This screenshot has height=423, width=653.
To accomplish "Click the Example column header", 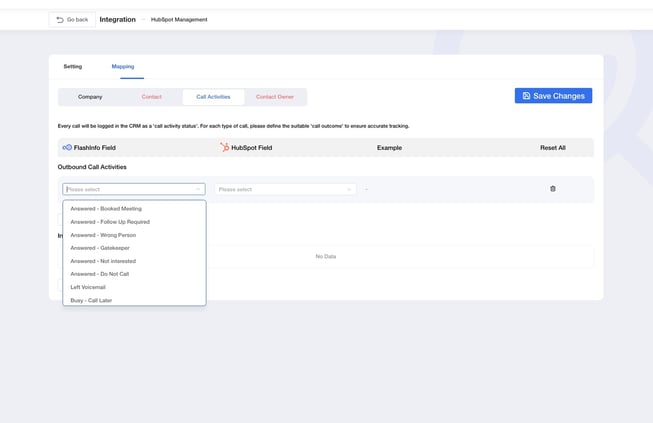I will 389,148.
